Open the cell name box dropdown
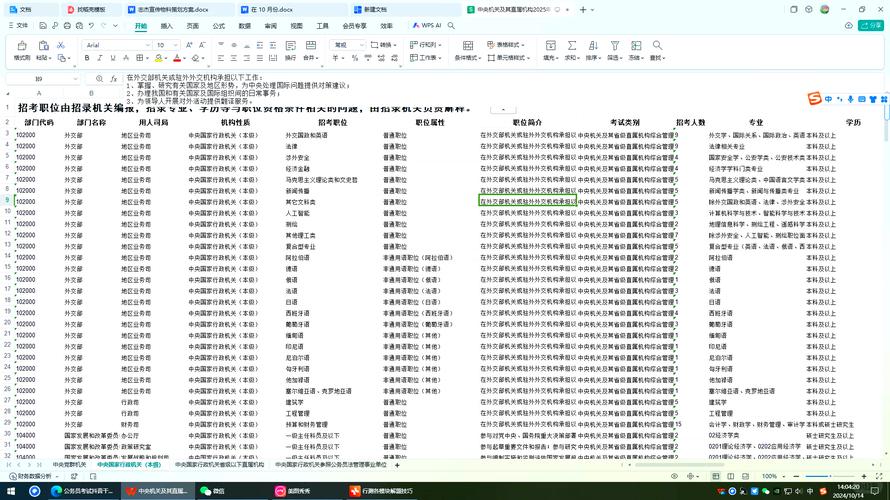Image resolution: width=890 pixels, height=500 pixels. [75, 79]
